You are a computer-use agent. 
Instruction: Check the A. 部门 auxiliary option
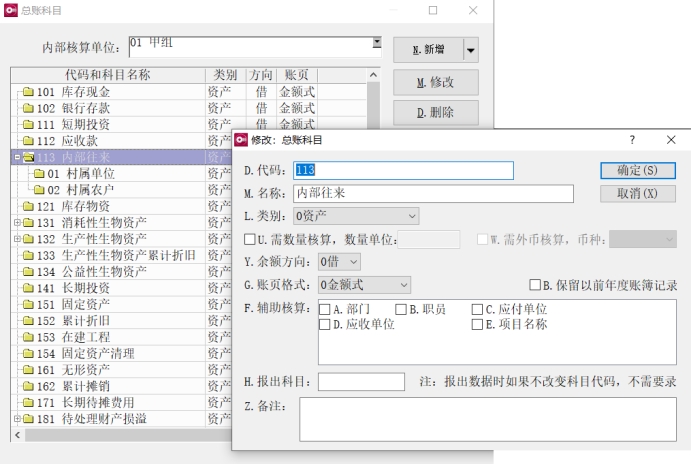pyautogui.click(x=325, y=310)
